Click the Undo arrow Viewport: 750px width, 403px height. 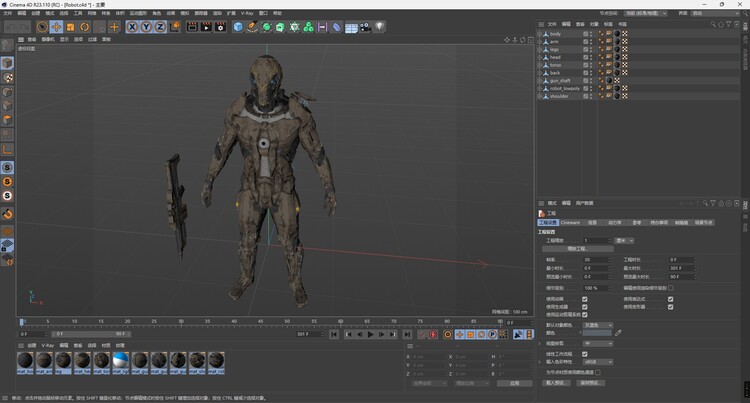click(11, 27)
